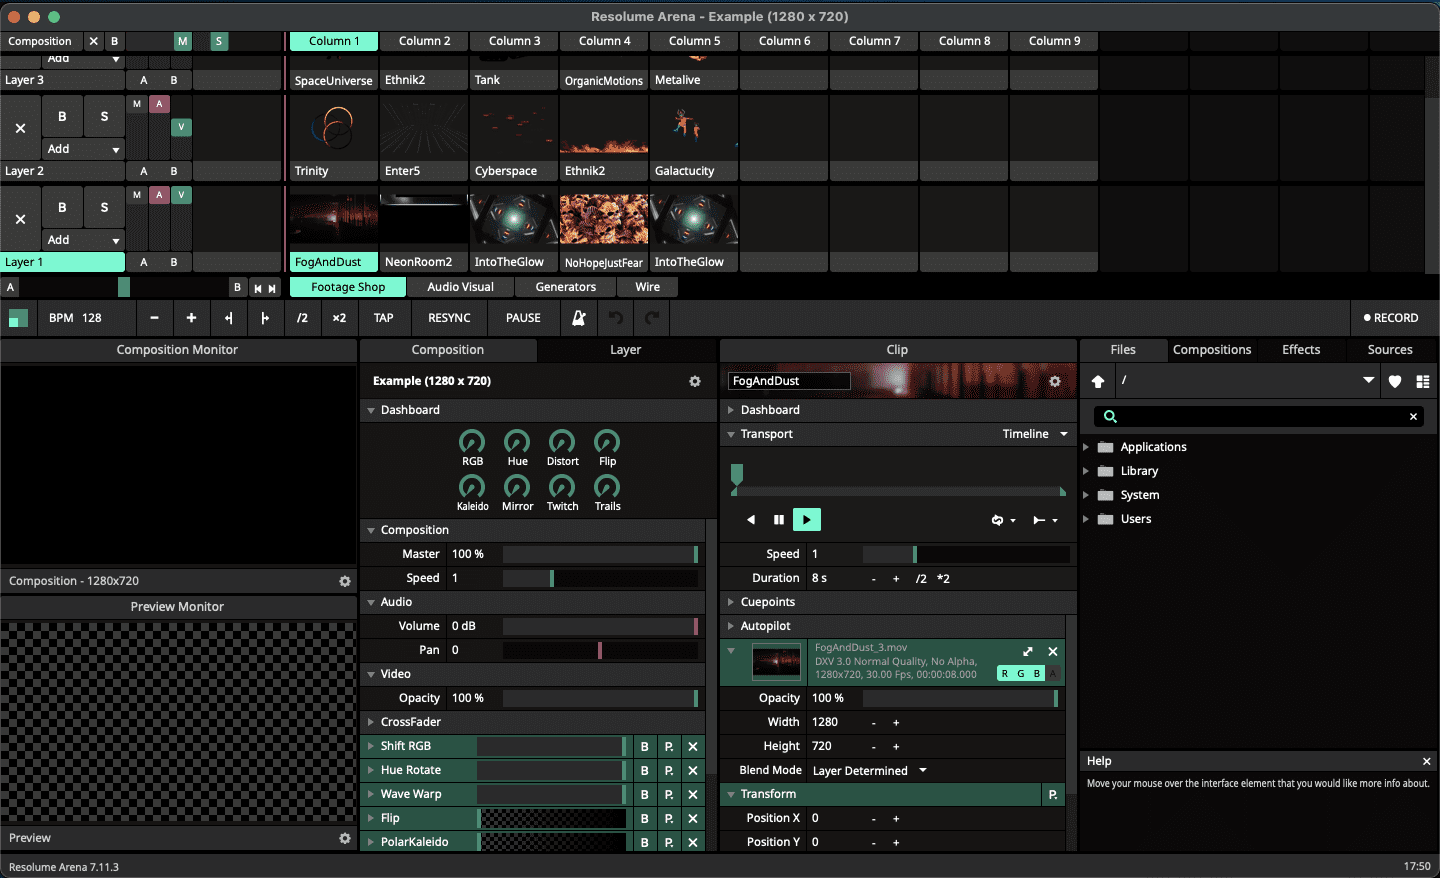Select the NoHopeJustFear clip thumbnail

(604, 219)
